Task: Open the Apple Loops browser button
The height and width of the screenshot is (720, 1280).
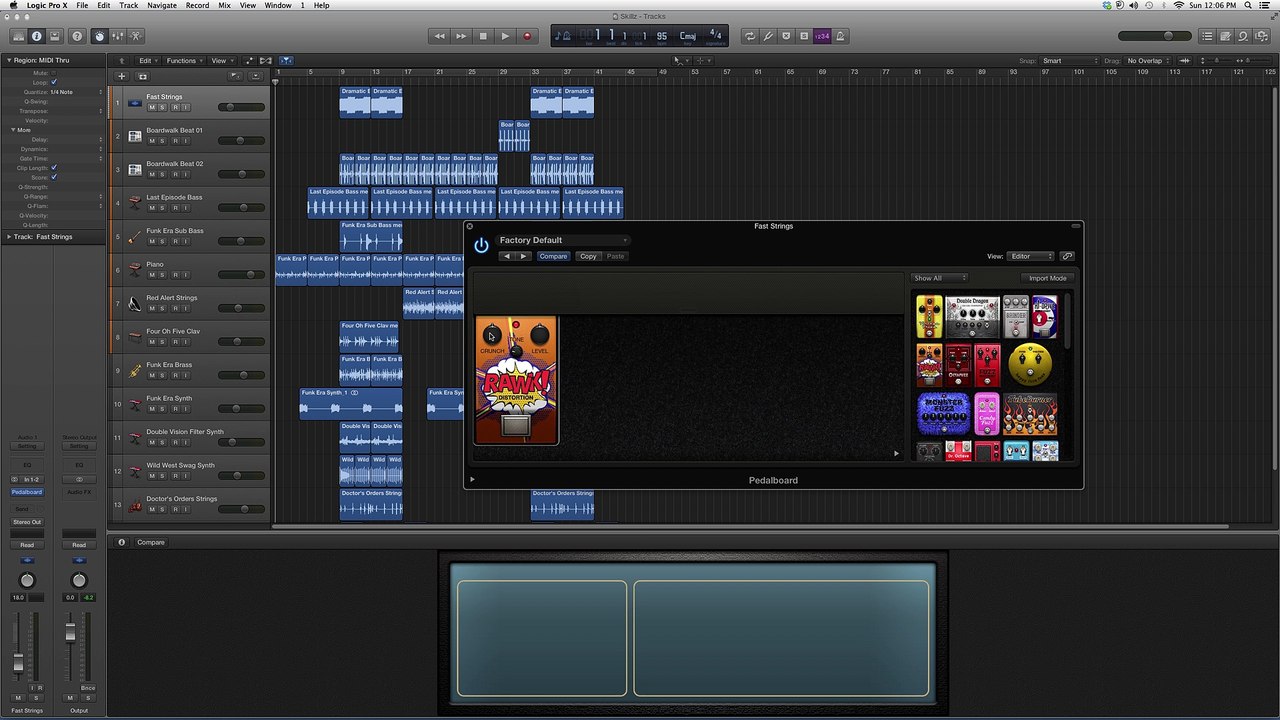Action: coord(1243,36)
